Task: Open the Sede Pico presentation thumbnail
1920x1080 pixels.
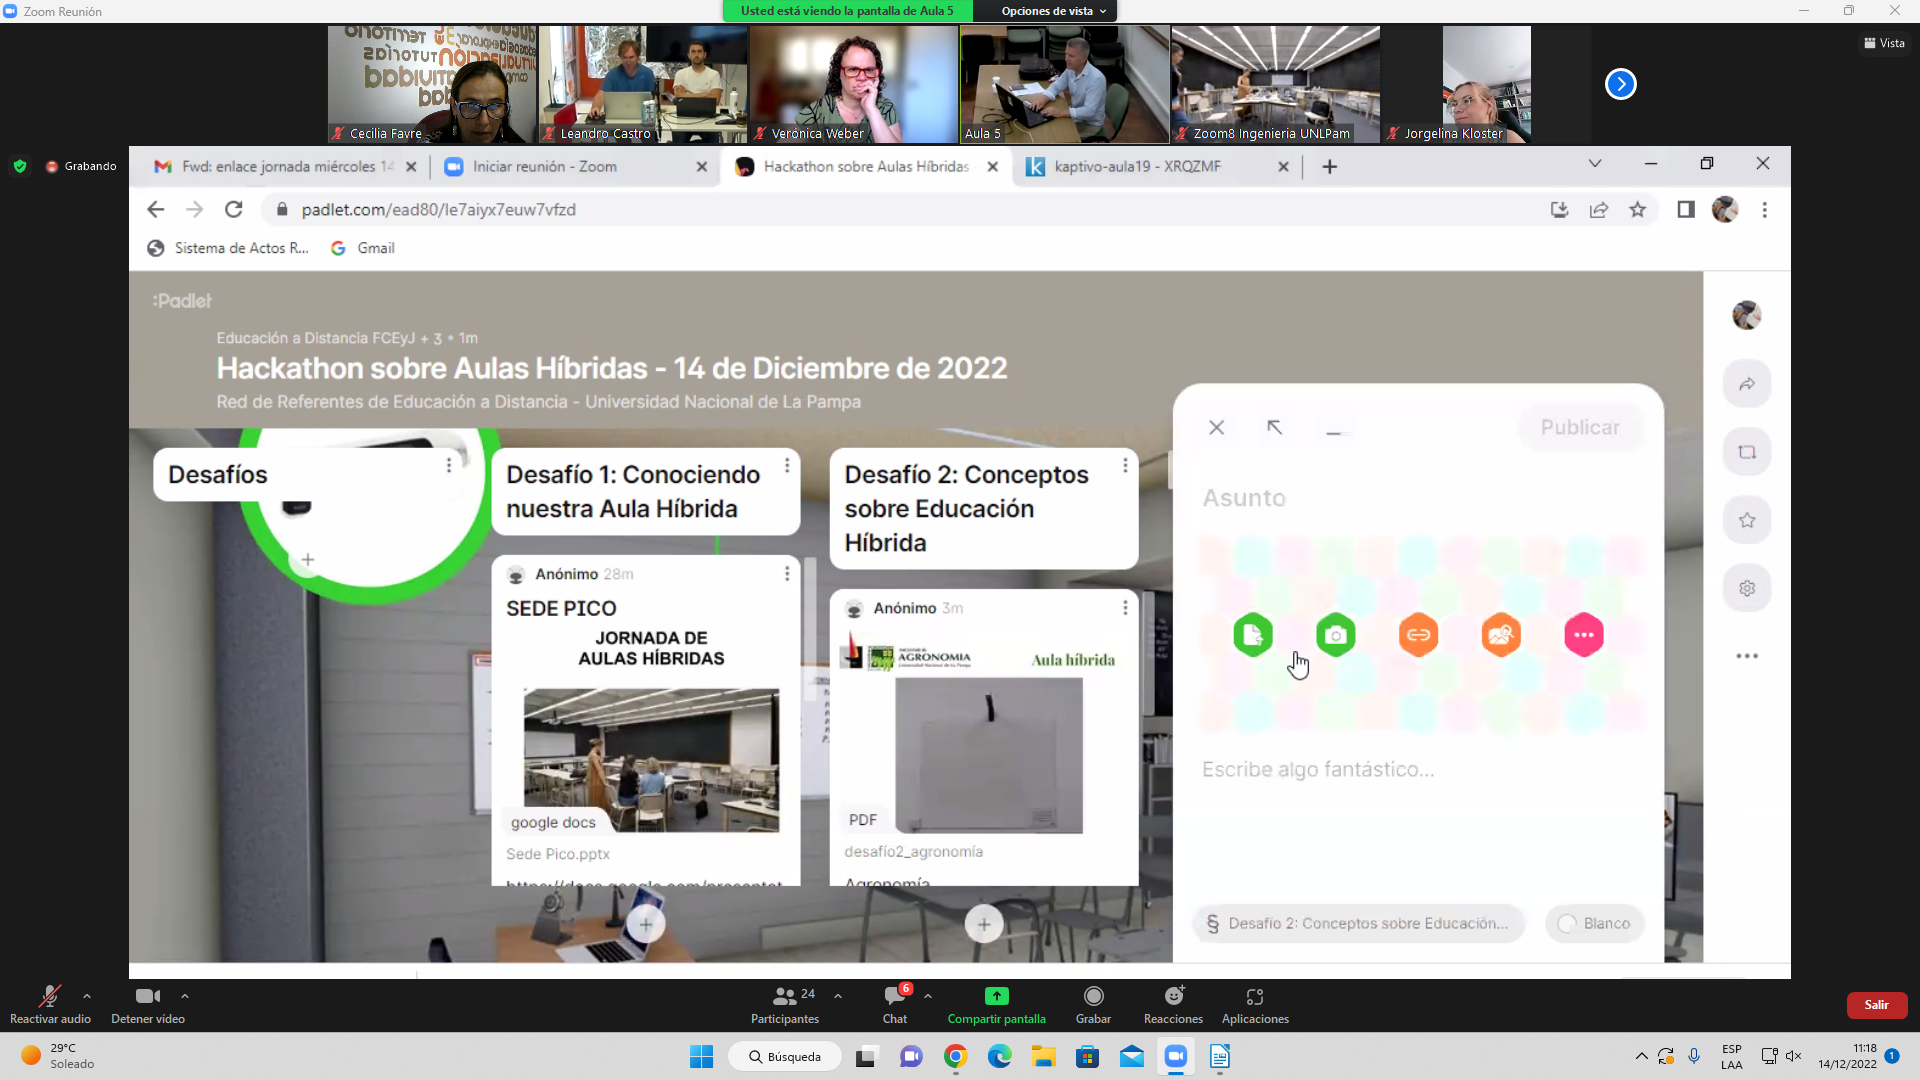Action: (651, 760)
